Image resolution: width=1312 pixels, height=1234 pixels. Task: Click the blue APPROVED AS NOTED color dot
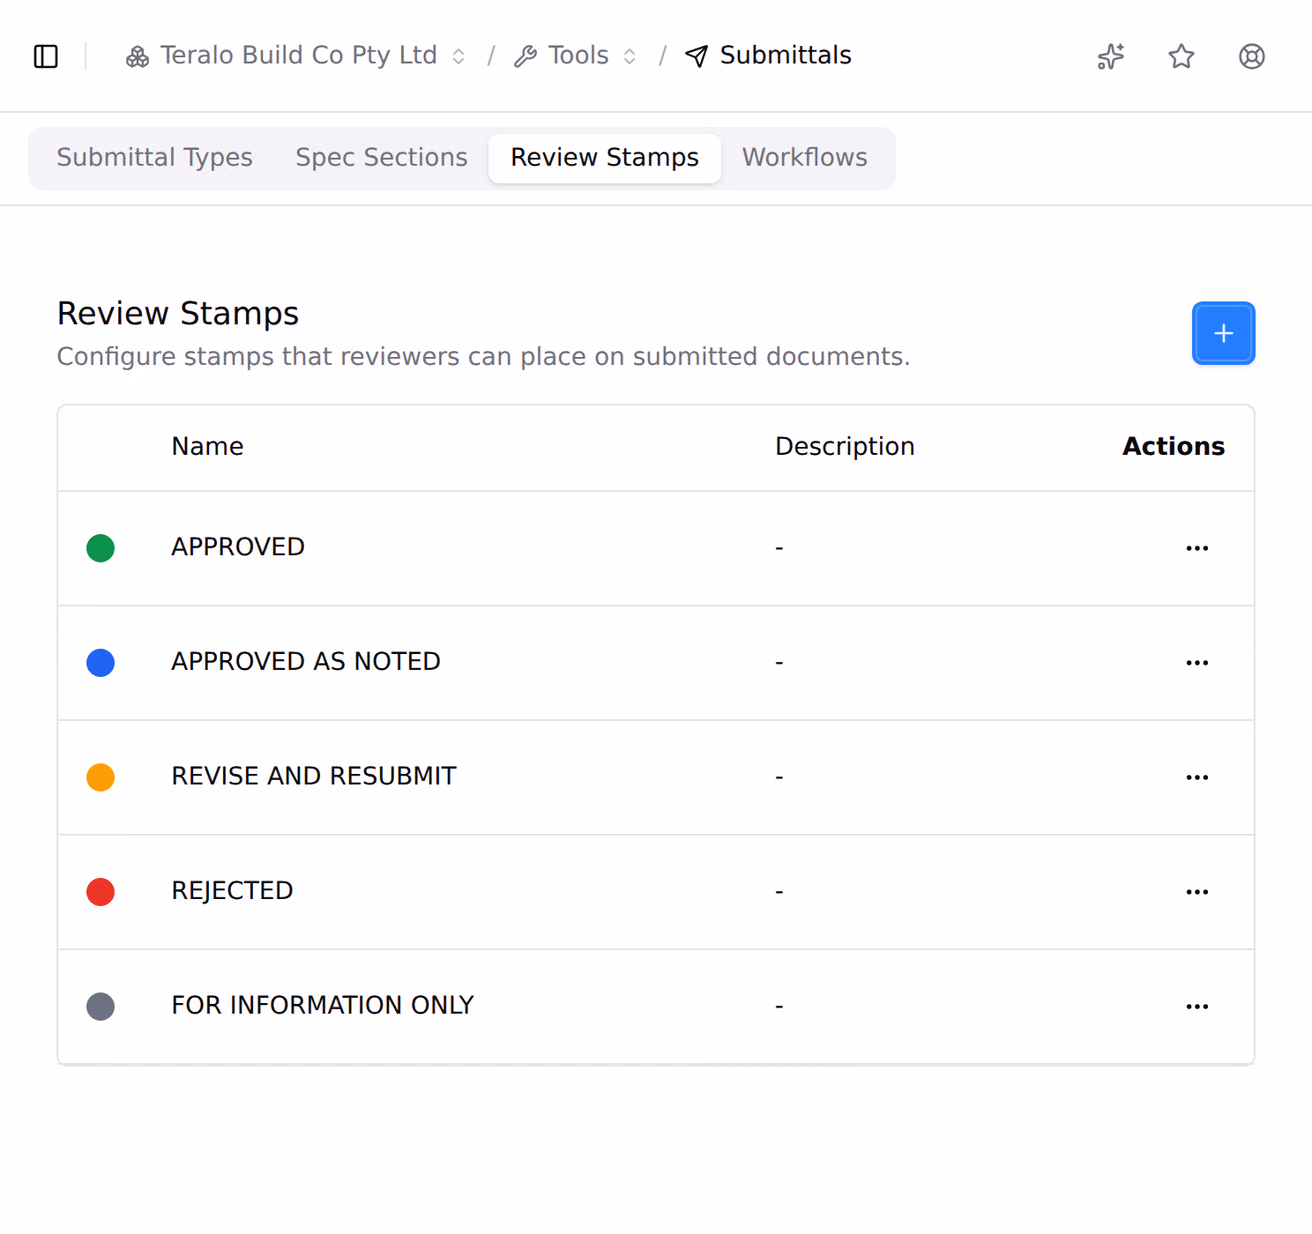coord(100,663)
